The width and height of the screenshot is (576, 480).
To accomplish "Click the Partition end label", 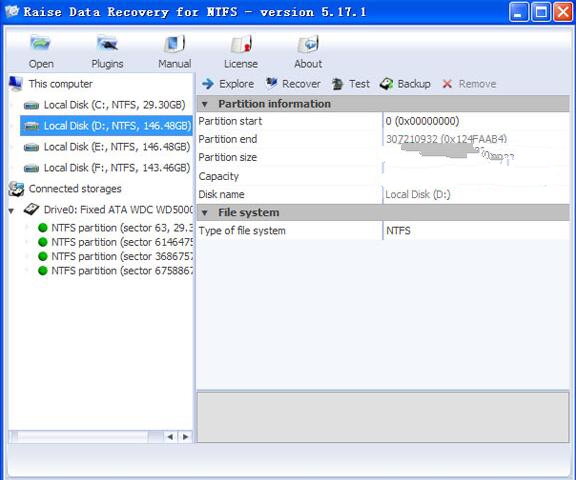I will (x=228, y=139).
